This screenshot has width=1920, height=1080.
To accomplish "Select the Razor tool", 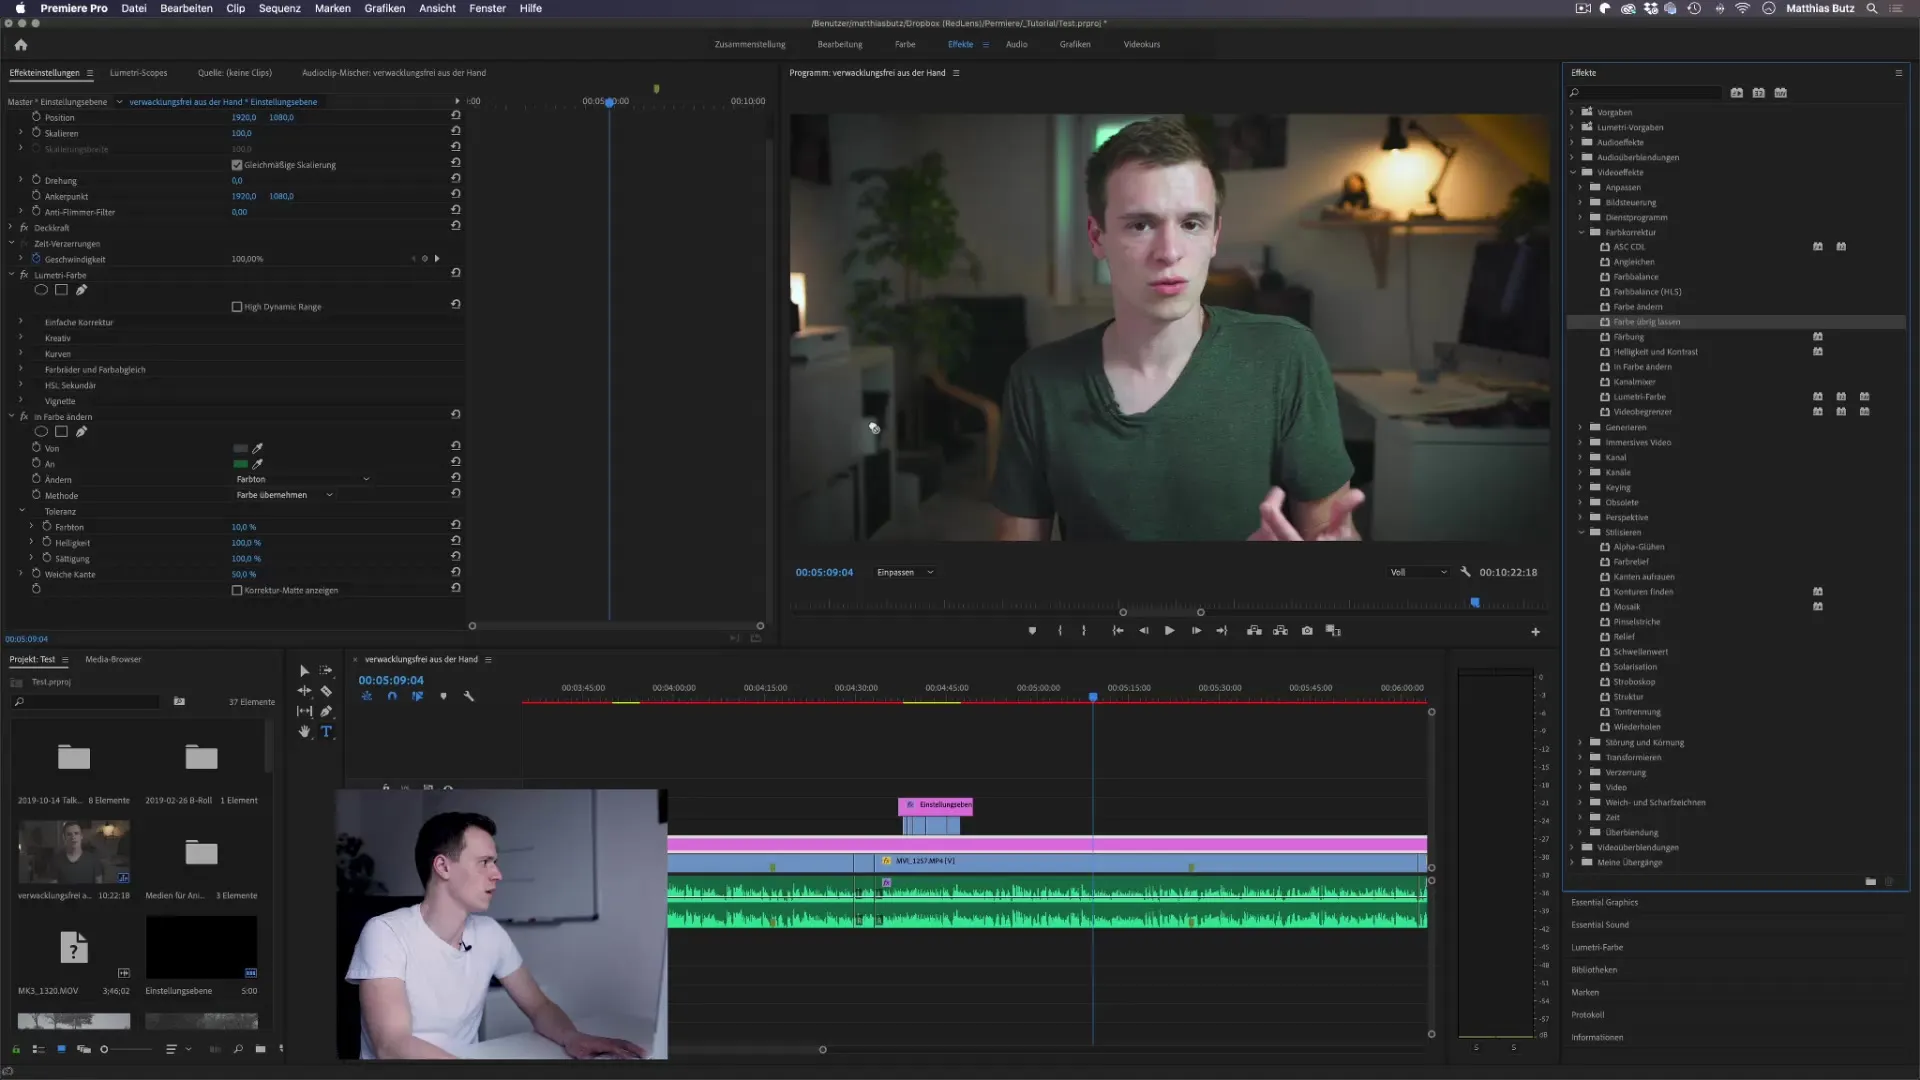I will pos(326,691).
